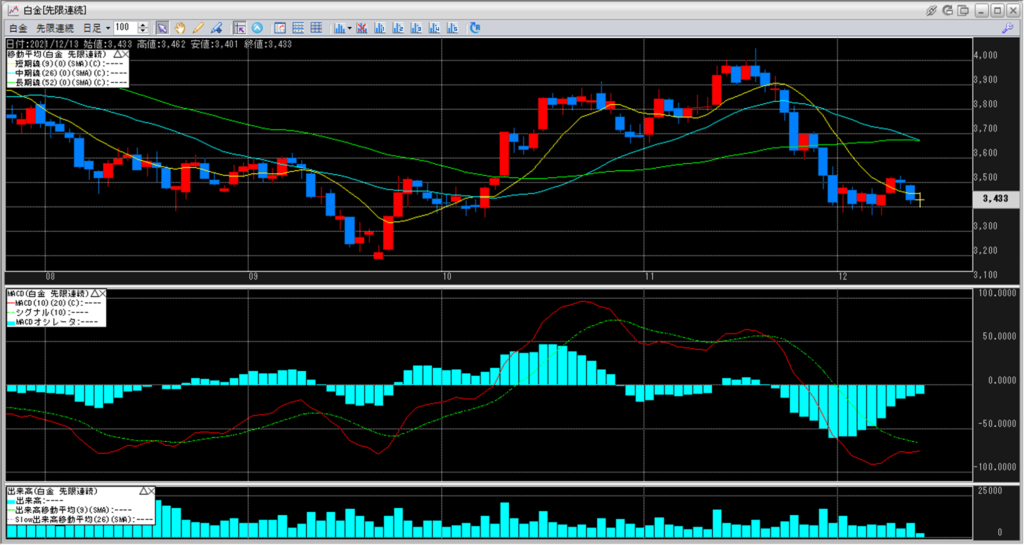Load chart preset number 5

coord(452,28)
